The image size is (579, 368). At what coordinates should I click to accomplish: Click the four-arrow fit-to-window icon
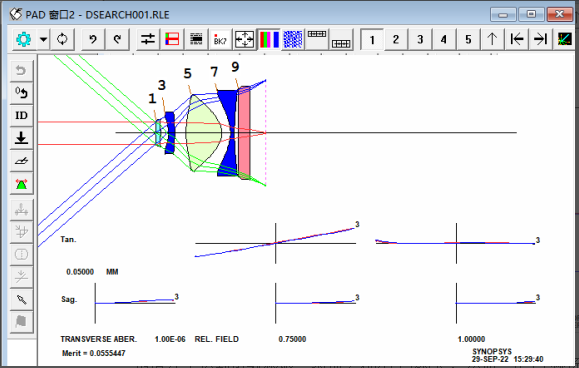point(244,39)
